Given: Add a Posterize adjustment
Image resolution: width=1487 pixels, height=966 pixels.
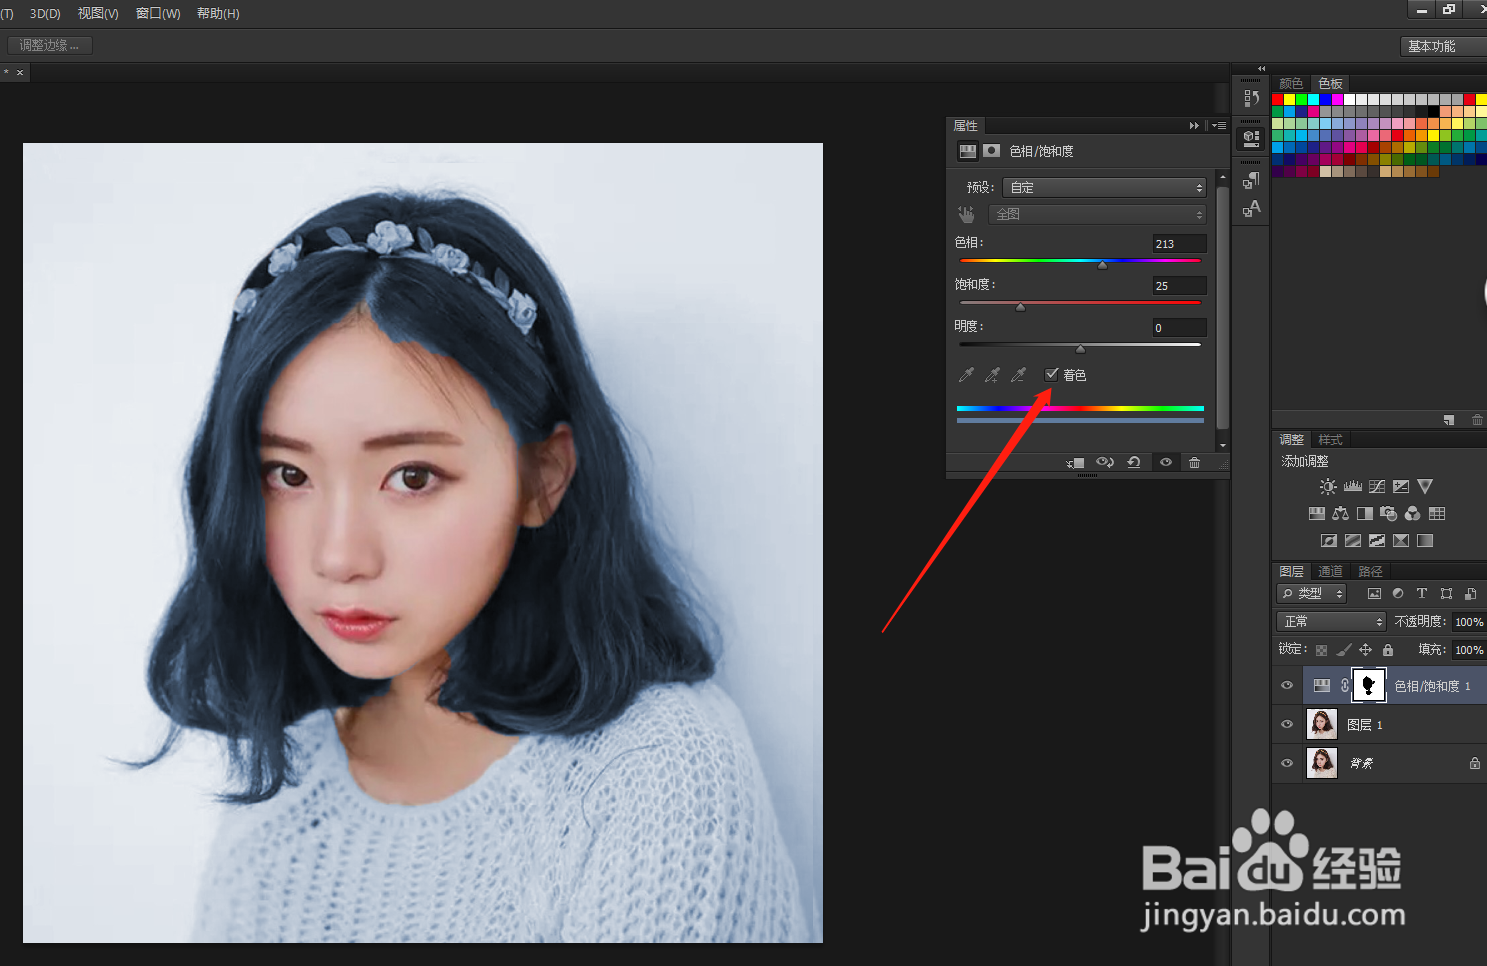Looking at the screenshot, I should [1353, 541].
